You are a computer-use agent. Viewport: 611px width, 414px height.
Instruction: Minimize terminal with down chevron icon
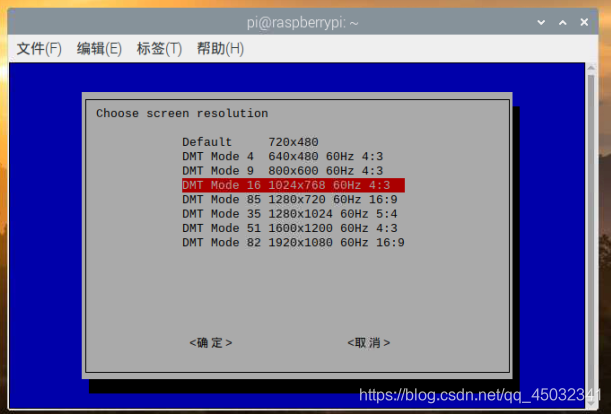pyautogui.click(x=541, y=23)
